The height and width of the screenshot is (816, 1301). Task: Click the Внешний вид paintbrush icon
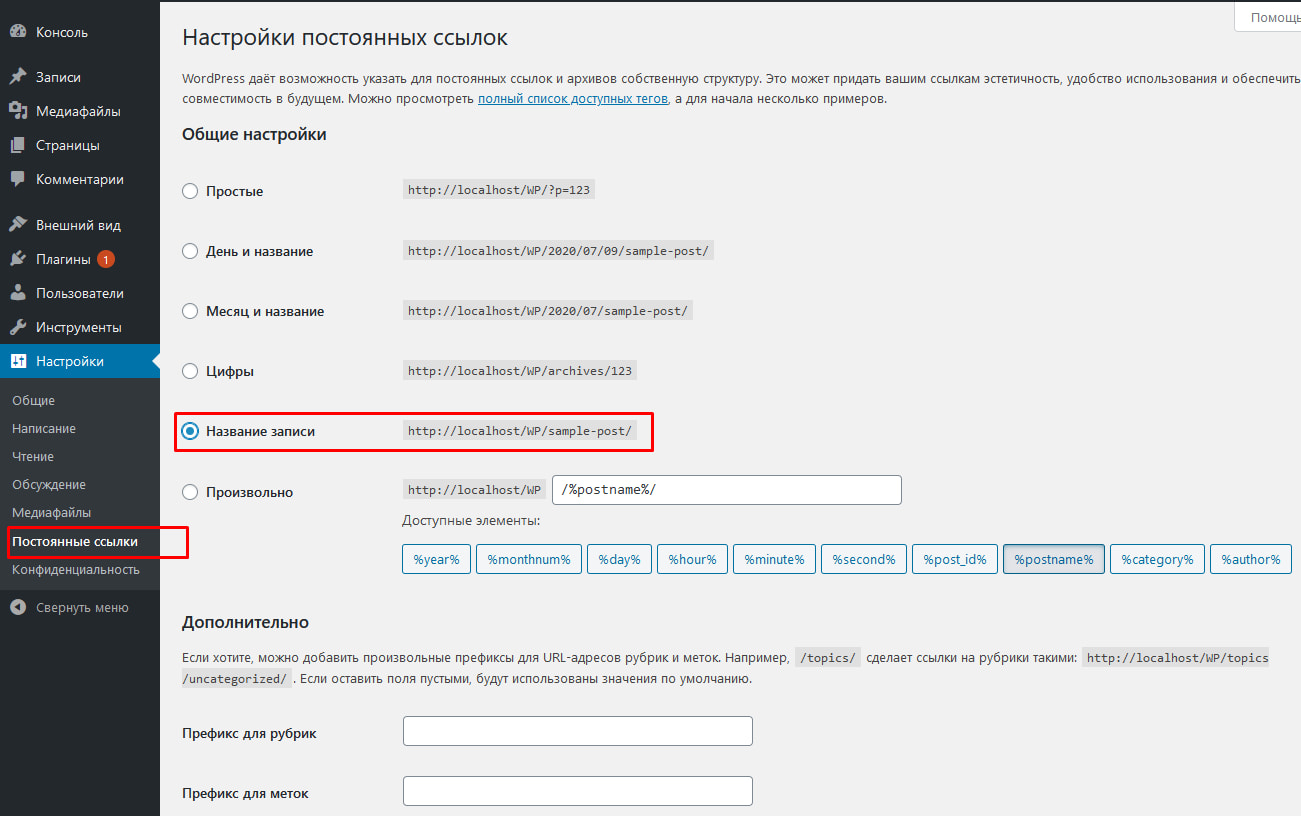click(x=18, y=225)
